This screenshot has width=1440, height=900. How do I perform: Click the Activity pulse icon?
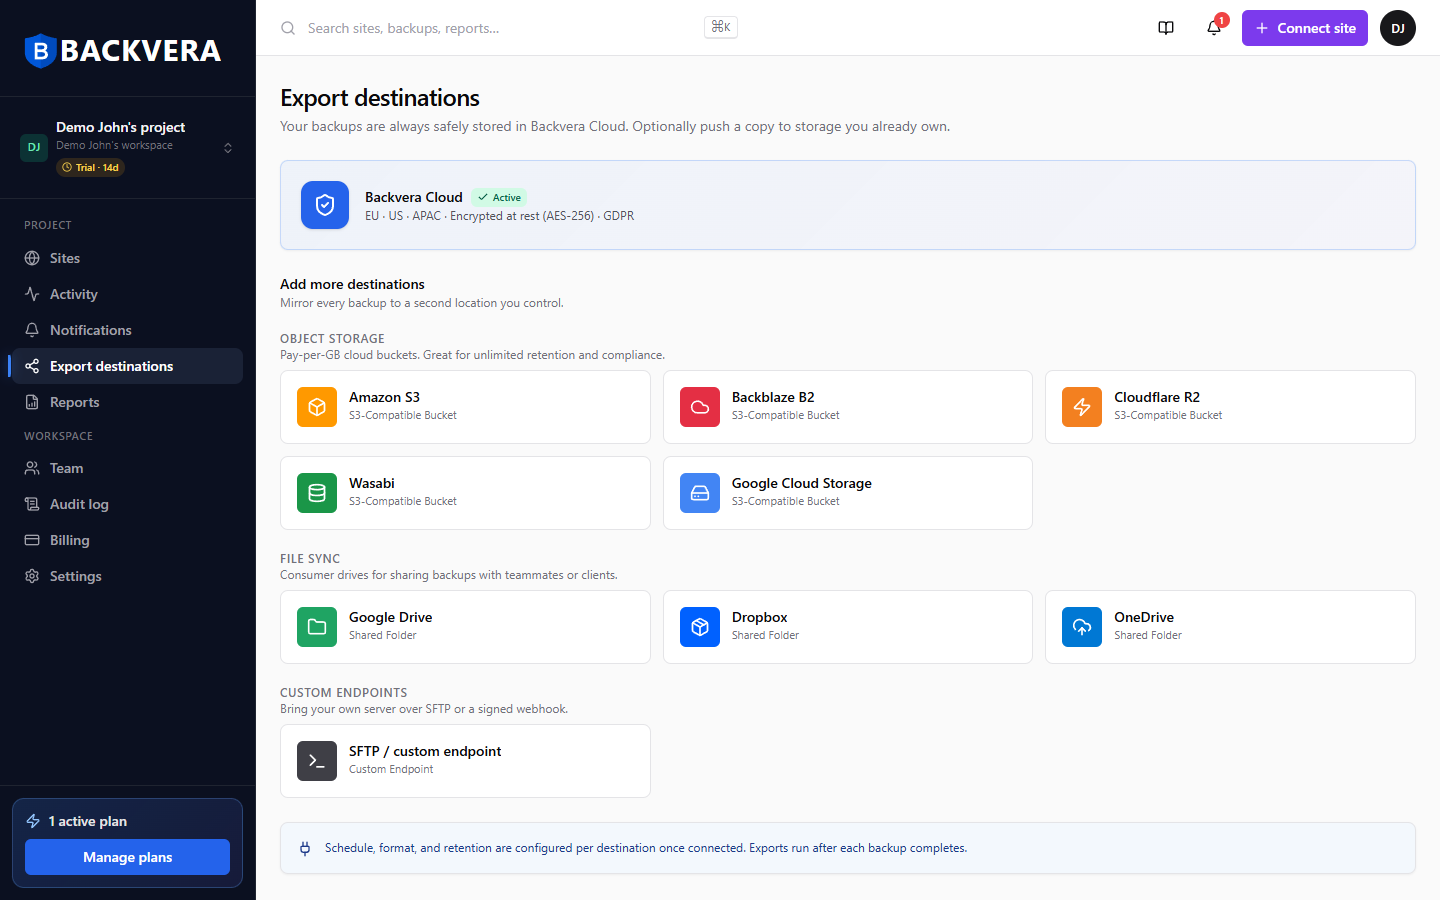32,294
